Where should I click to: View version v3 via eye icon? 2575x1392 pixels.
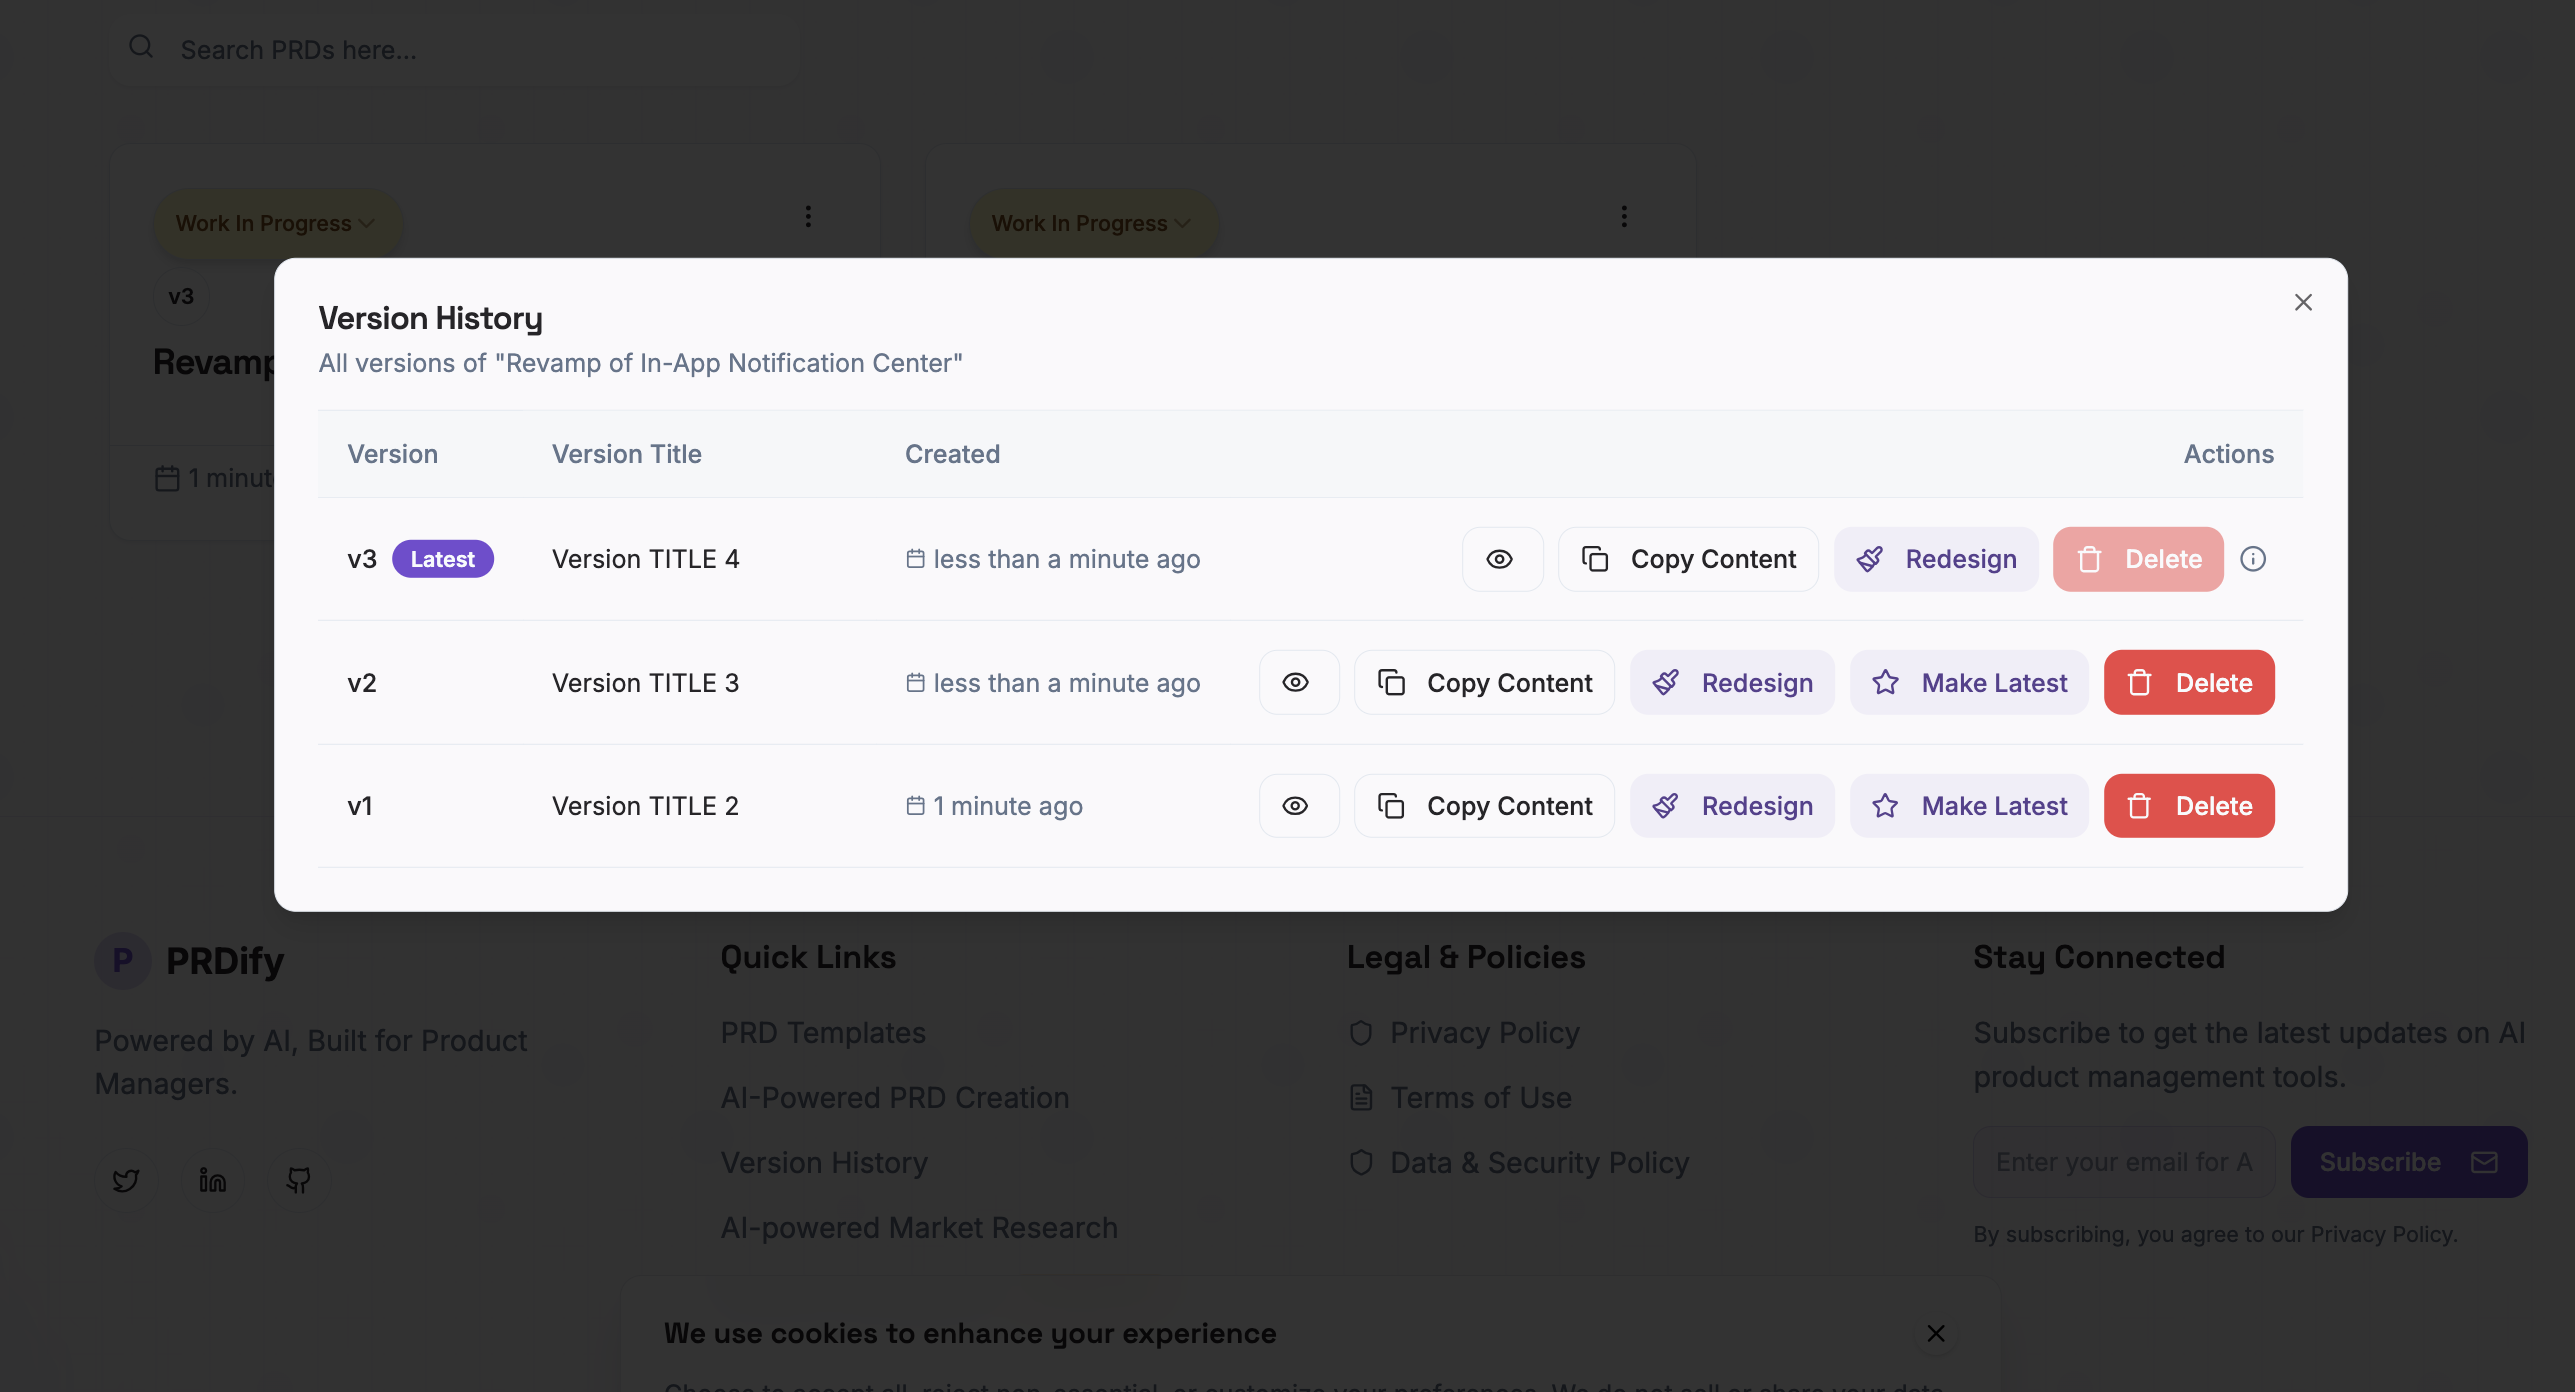pos(1501,559)
